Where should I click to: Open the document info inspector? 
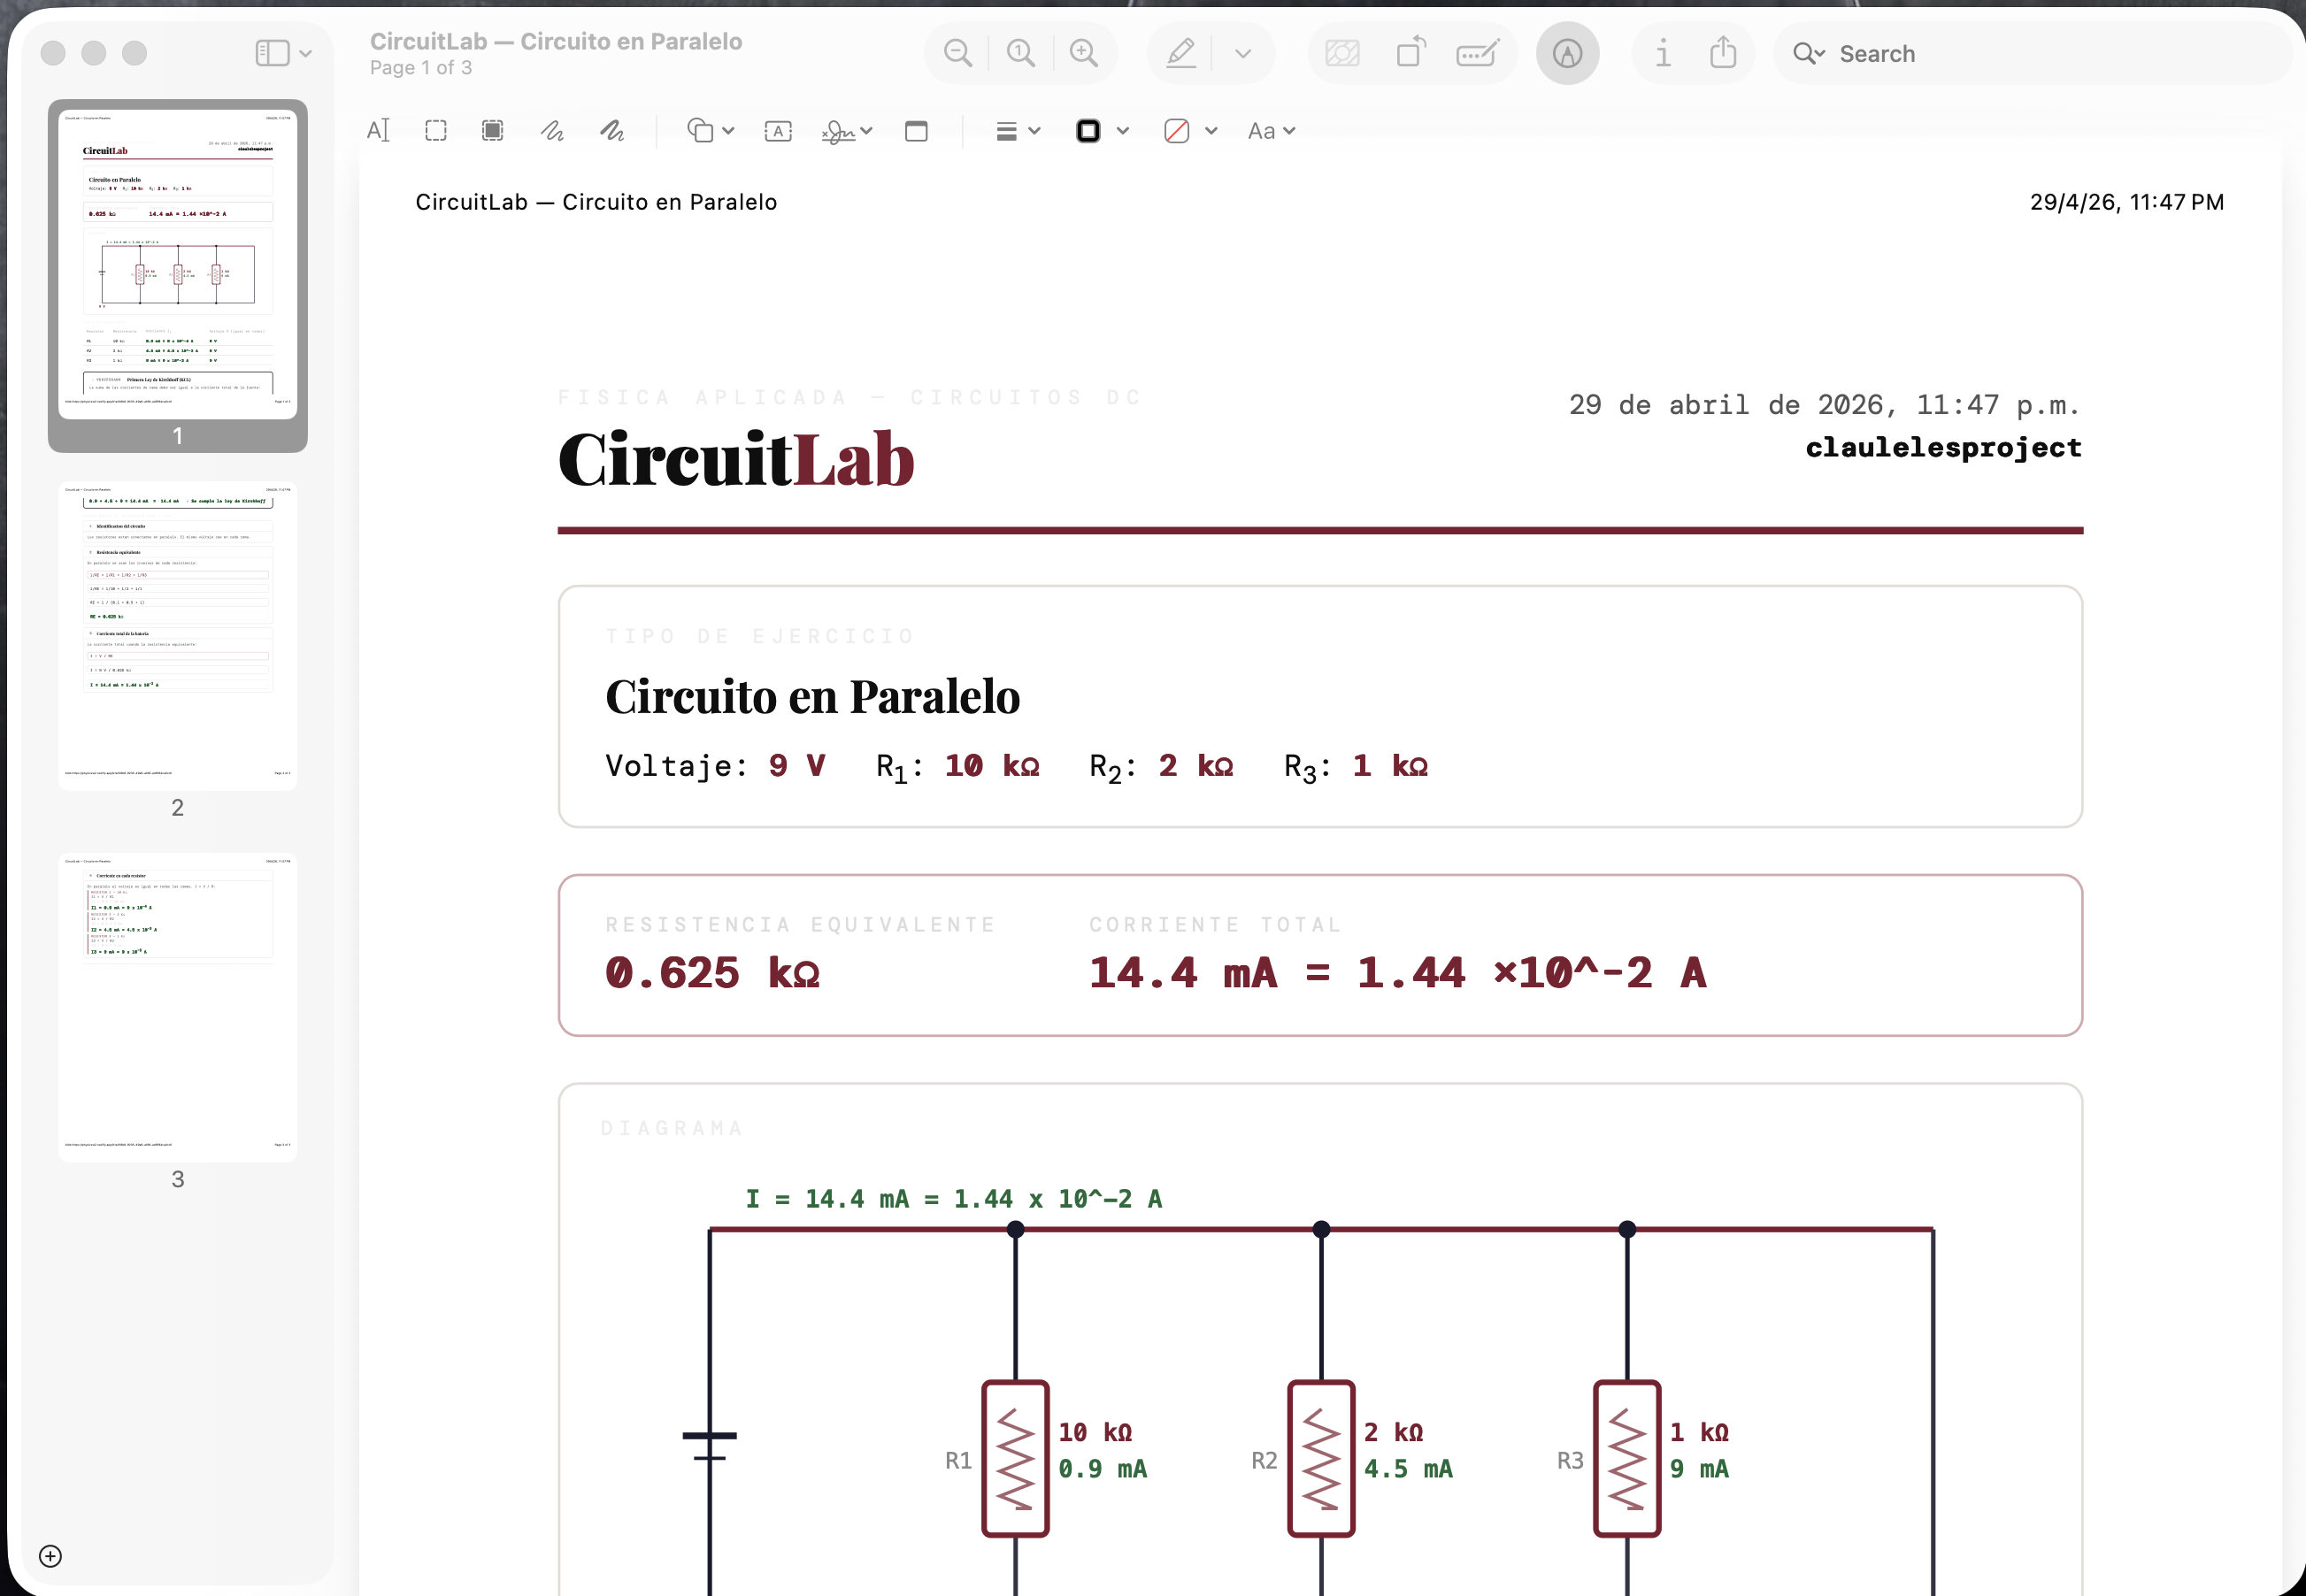(x=1662, y=53)
